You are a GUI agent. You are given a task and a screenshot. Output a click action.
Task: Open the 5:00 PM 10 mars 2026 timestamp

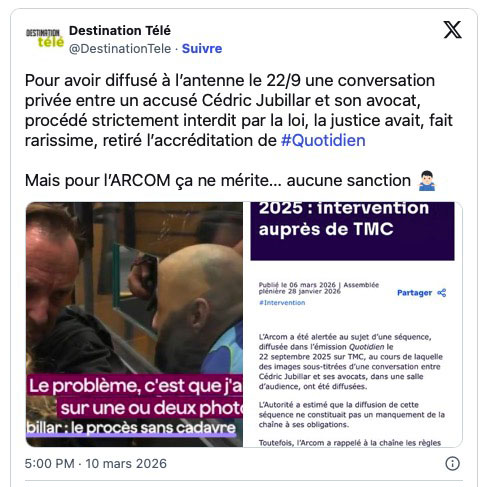(x=96, y=463)
